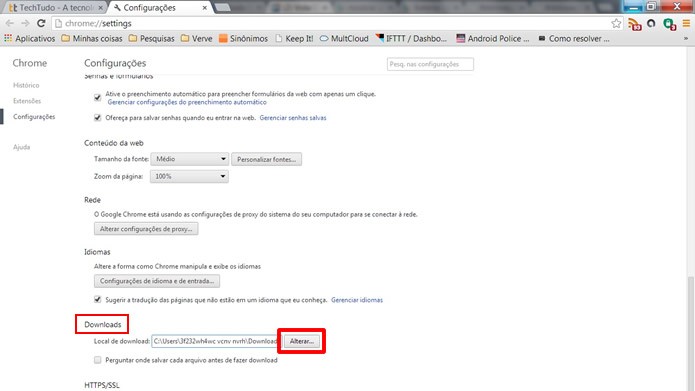Open the RSS feed extension icon
Screen dimensions: 695x391
635,24
